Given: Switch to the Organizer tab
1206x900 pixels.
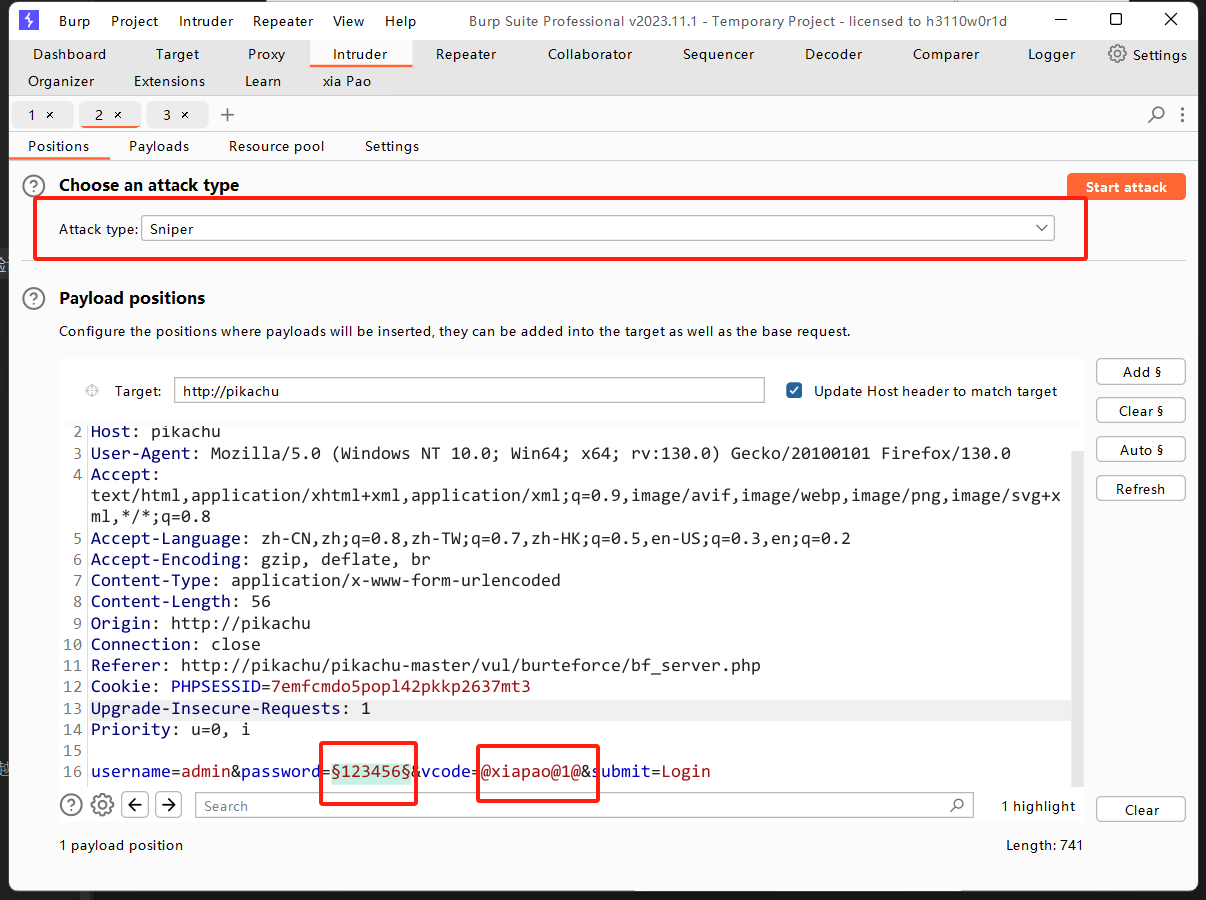Looking at the screenshot, I should pos(61,81).
